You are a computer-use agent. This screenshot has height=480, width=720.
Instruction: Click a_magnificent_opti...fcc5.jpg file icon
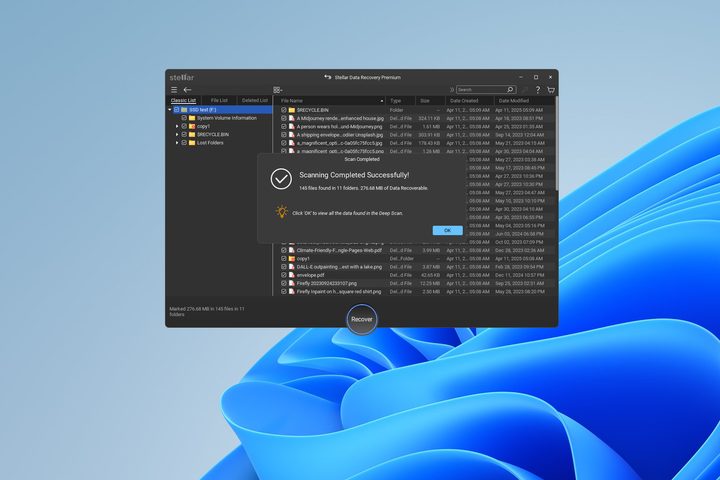292,143
